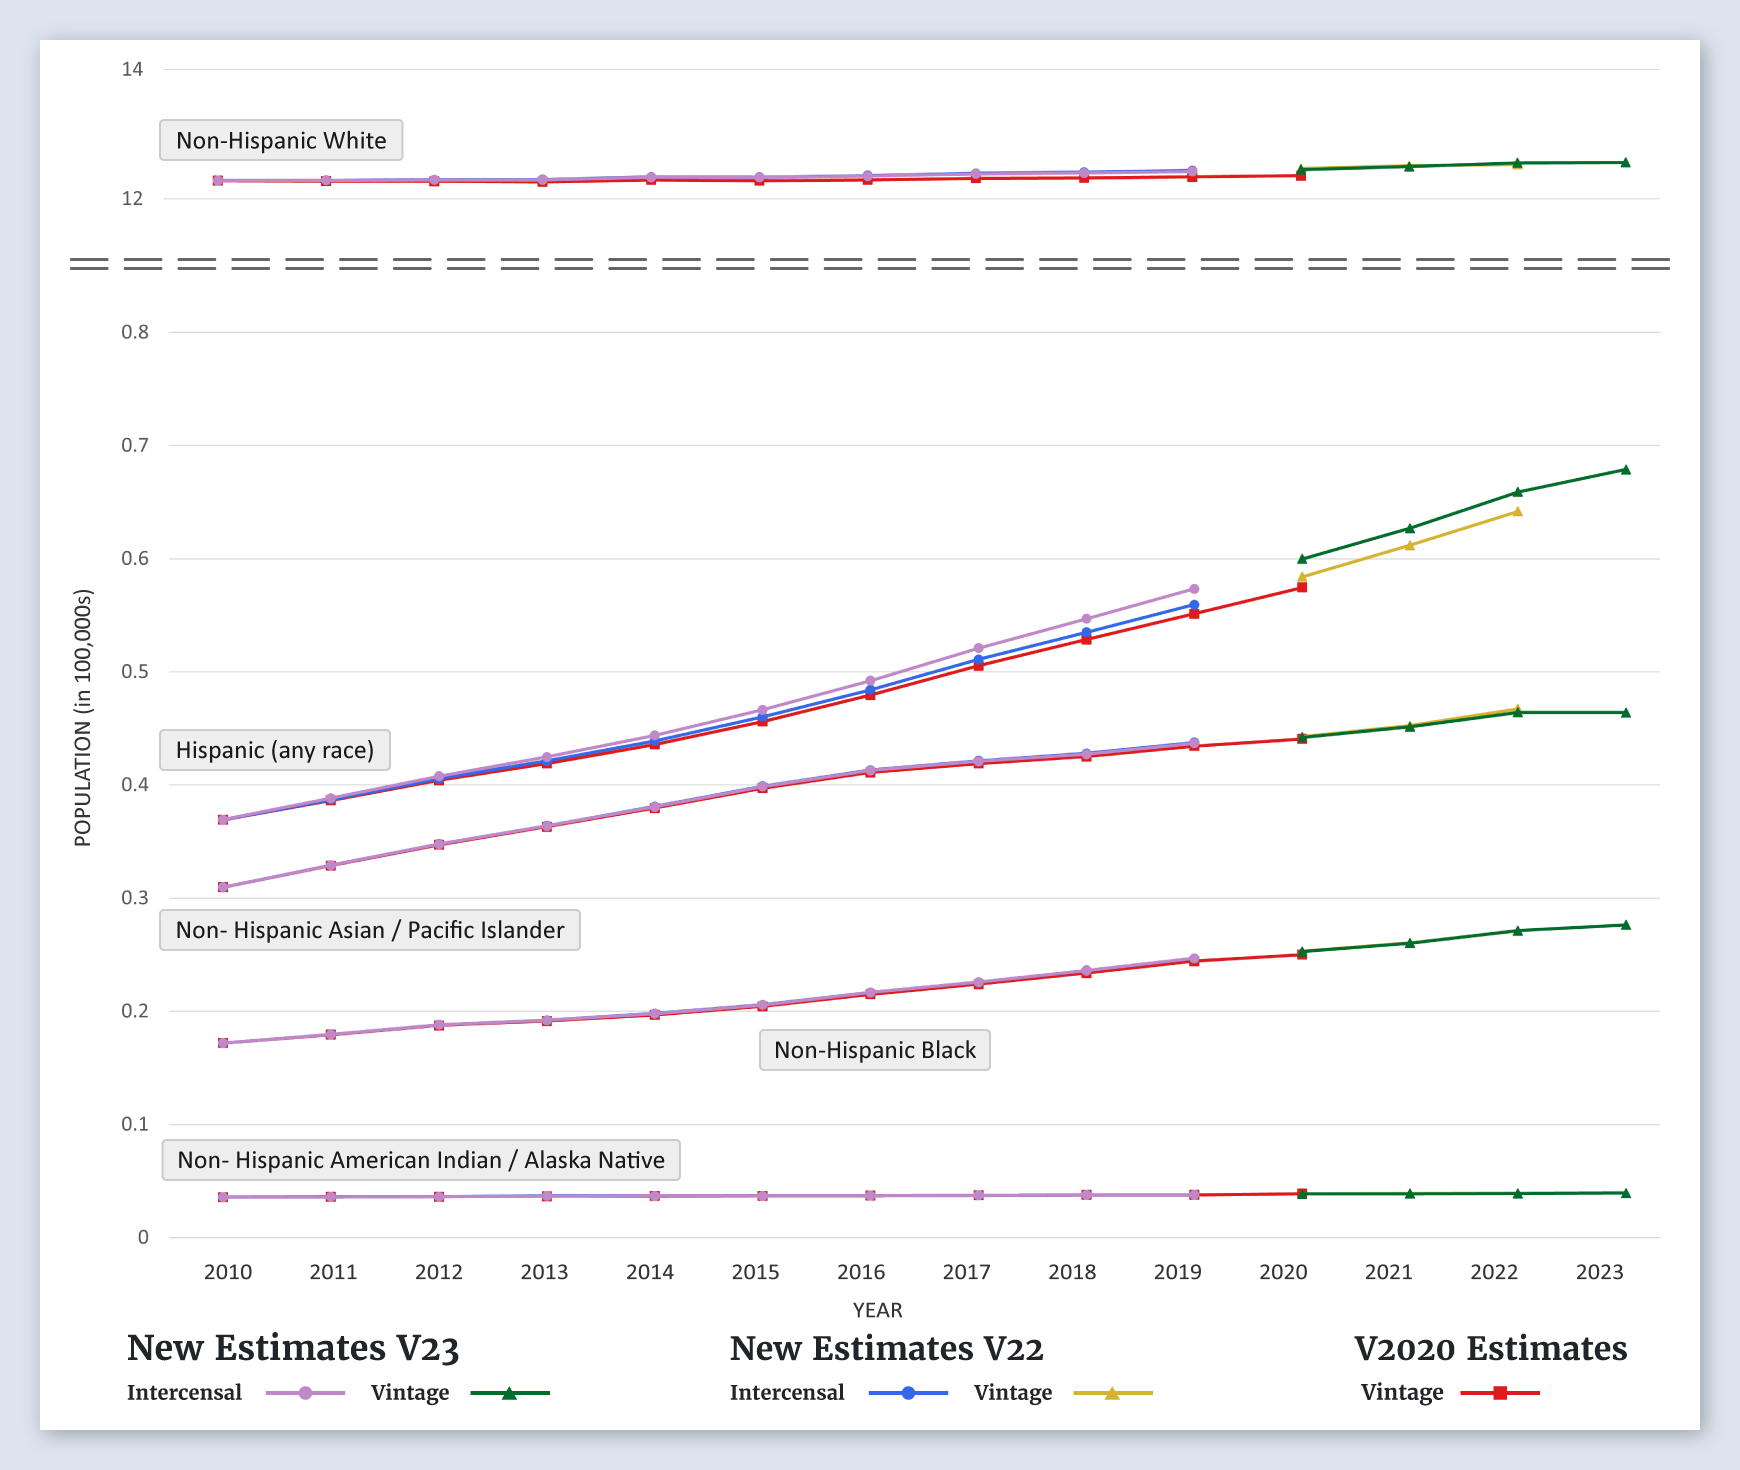Click the yellow Vintage triangle legend marker
The image size is (1740, 1470).
click(x=1112, y=1393)
